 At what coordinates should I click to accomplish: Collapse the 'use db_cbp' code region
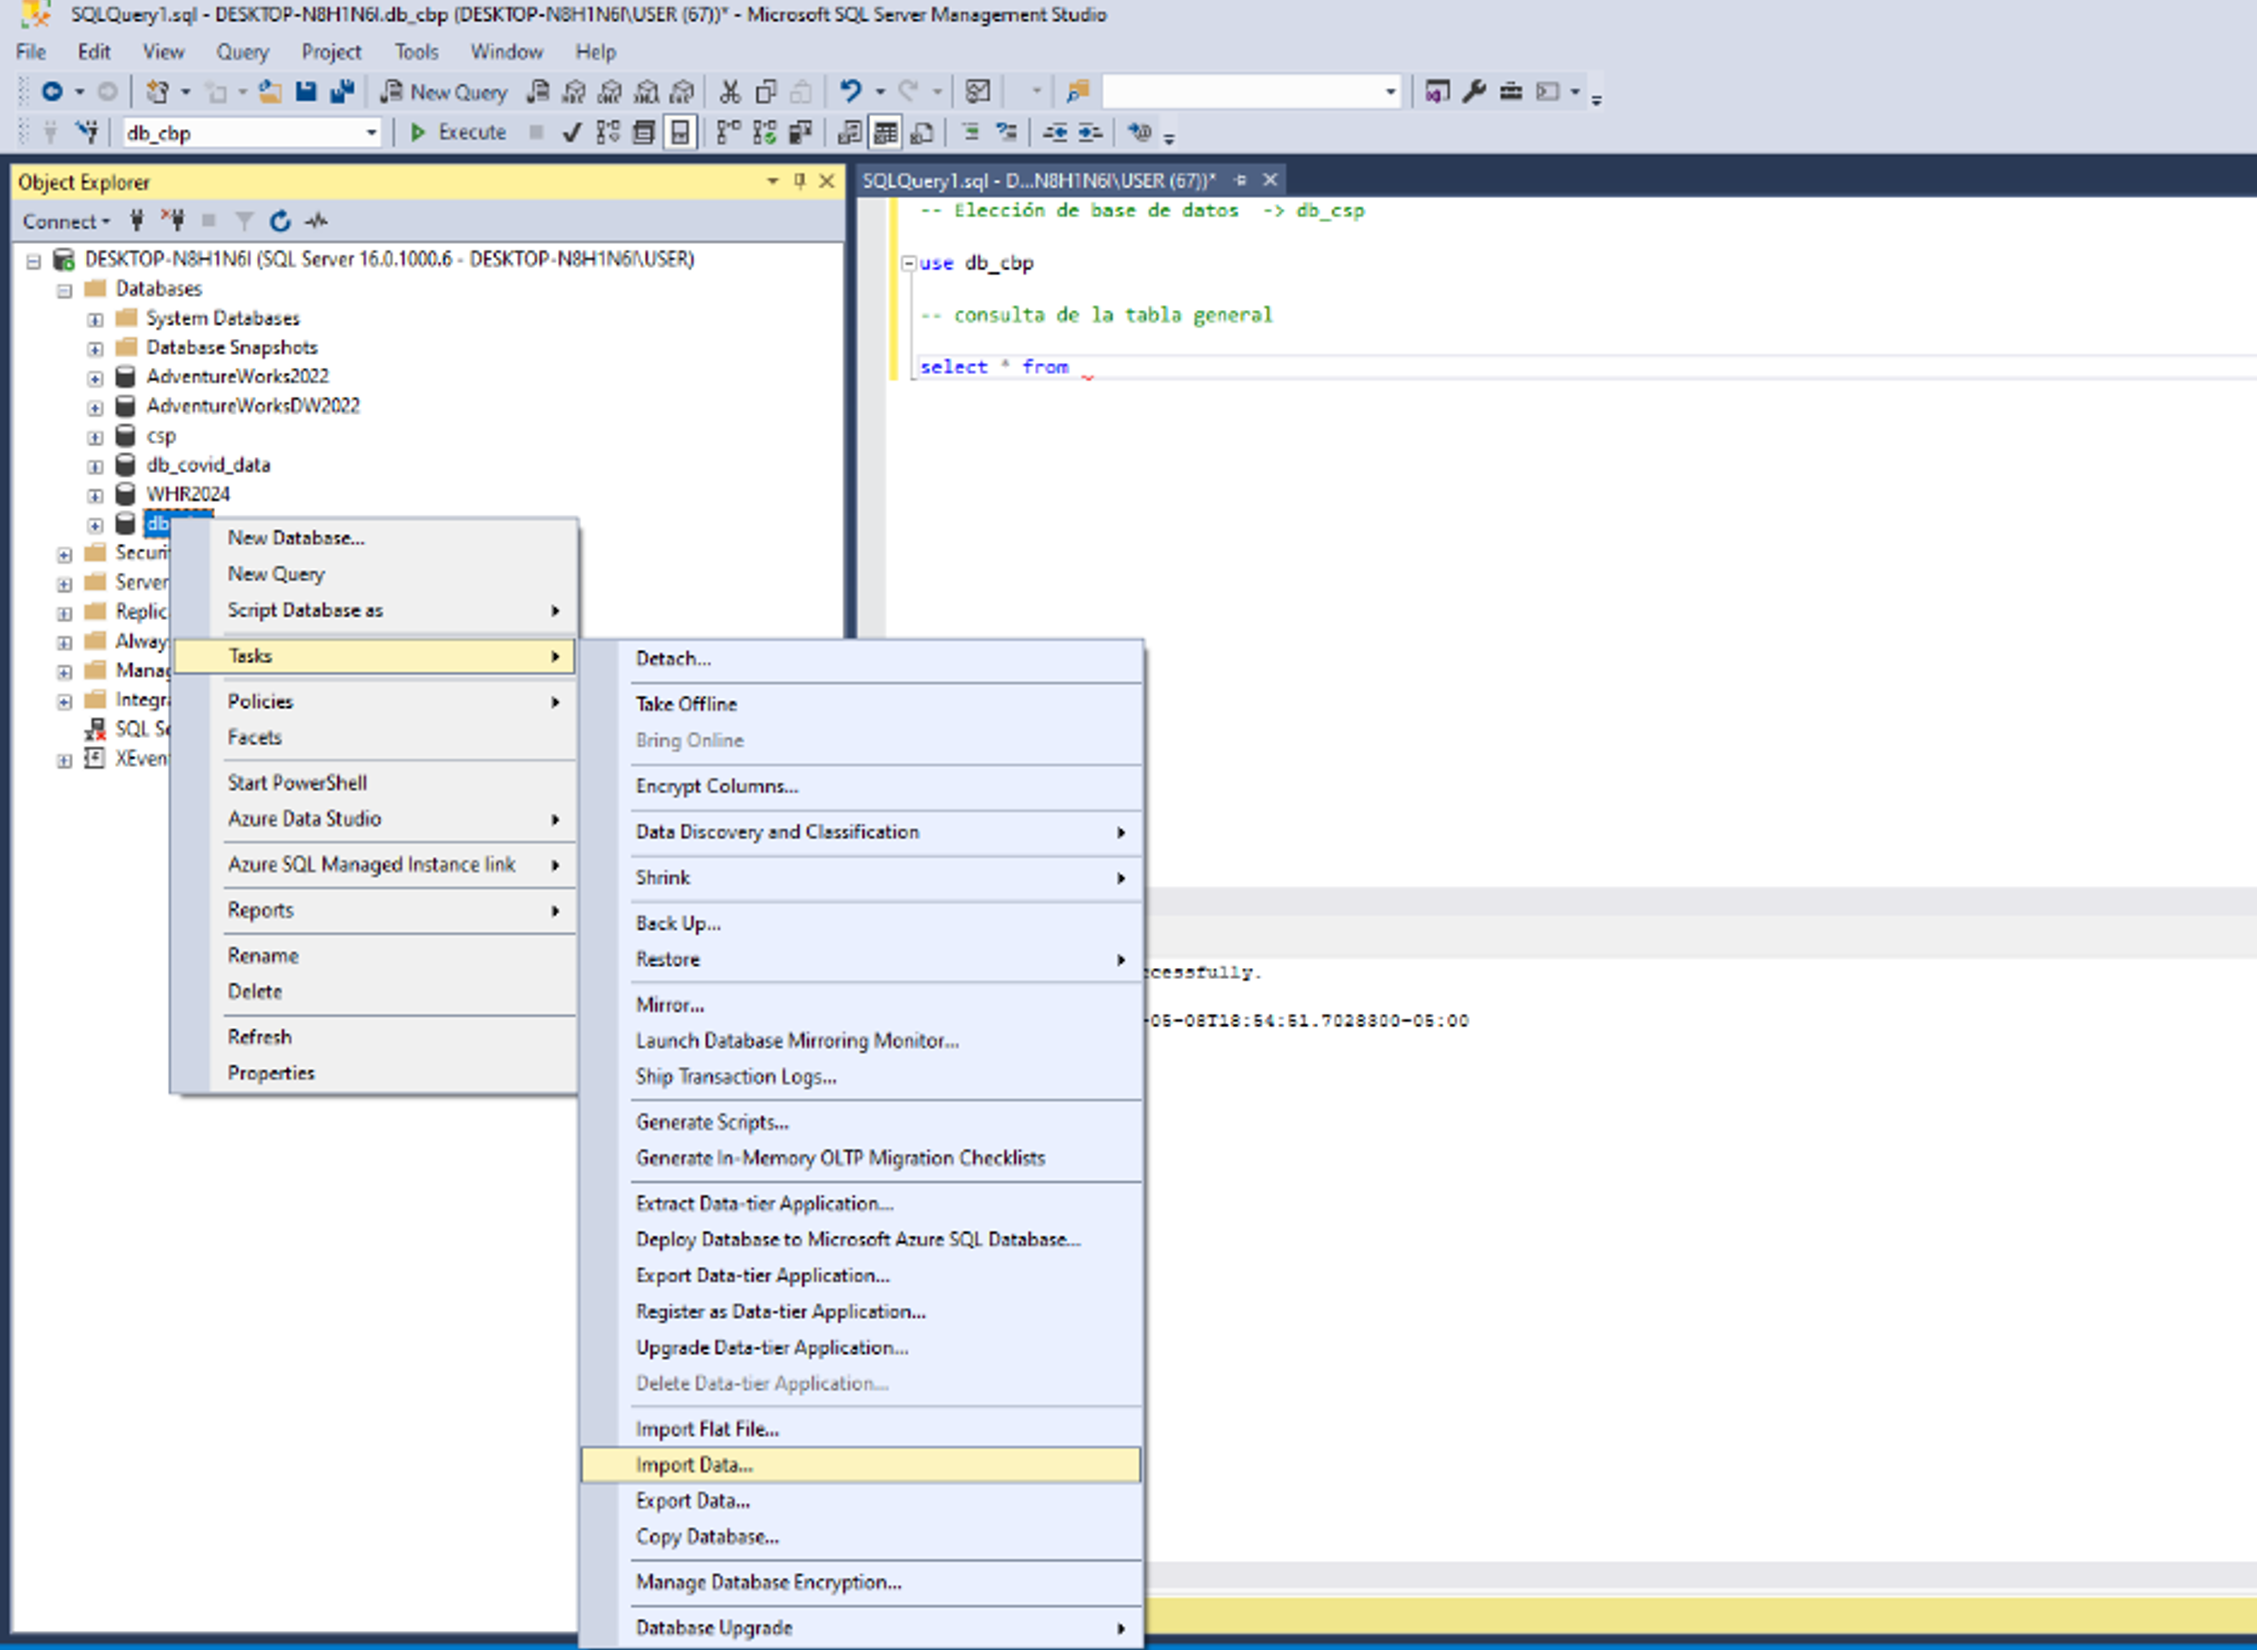[x=908, y=263]
